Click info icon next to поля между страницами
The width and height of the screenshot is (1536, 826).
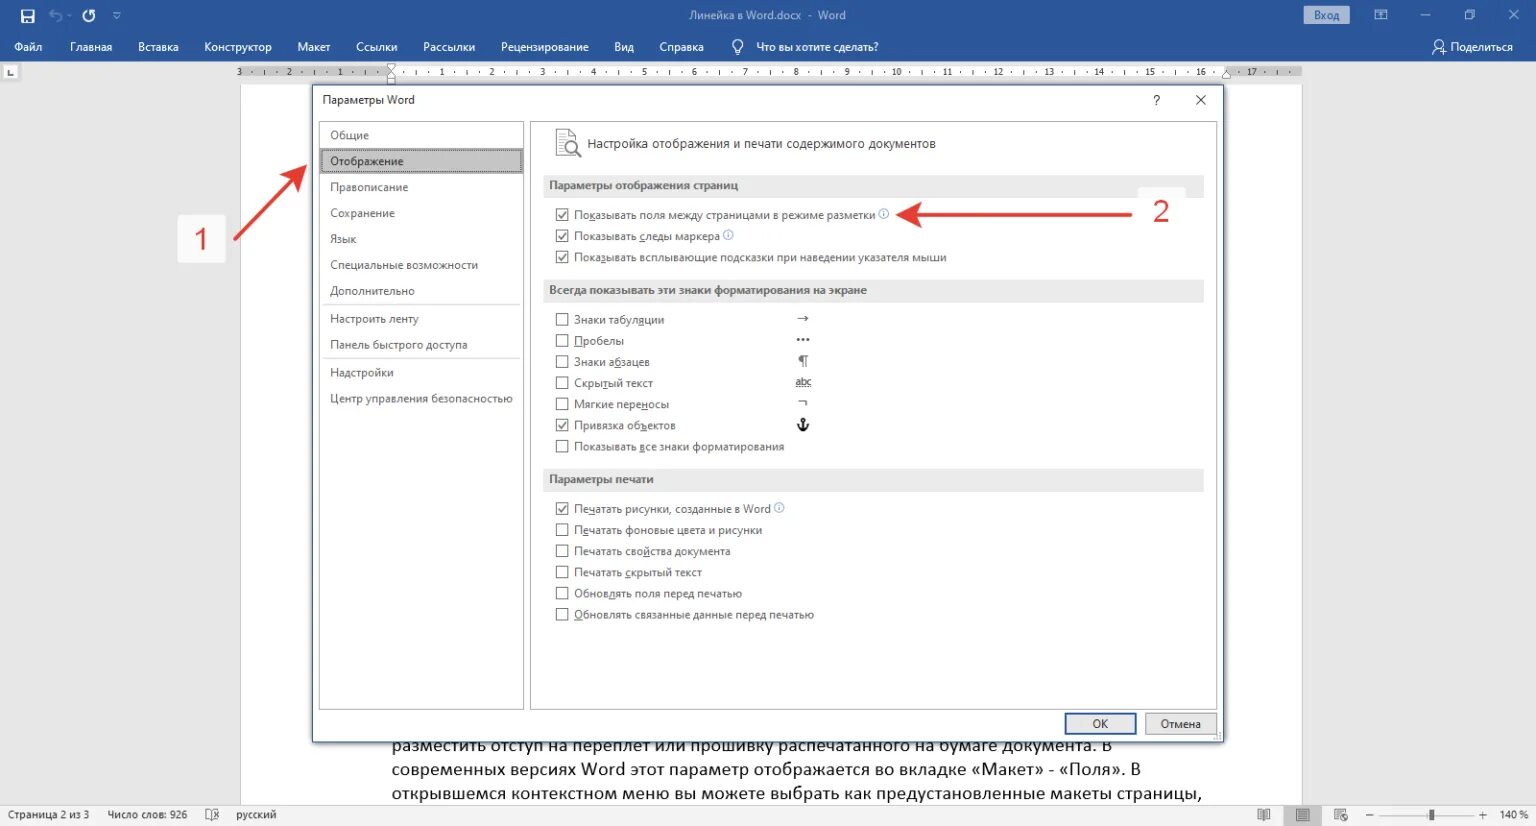point(884,214)
